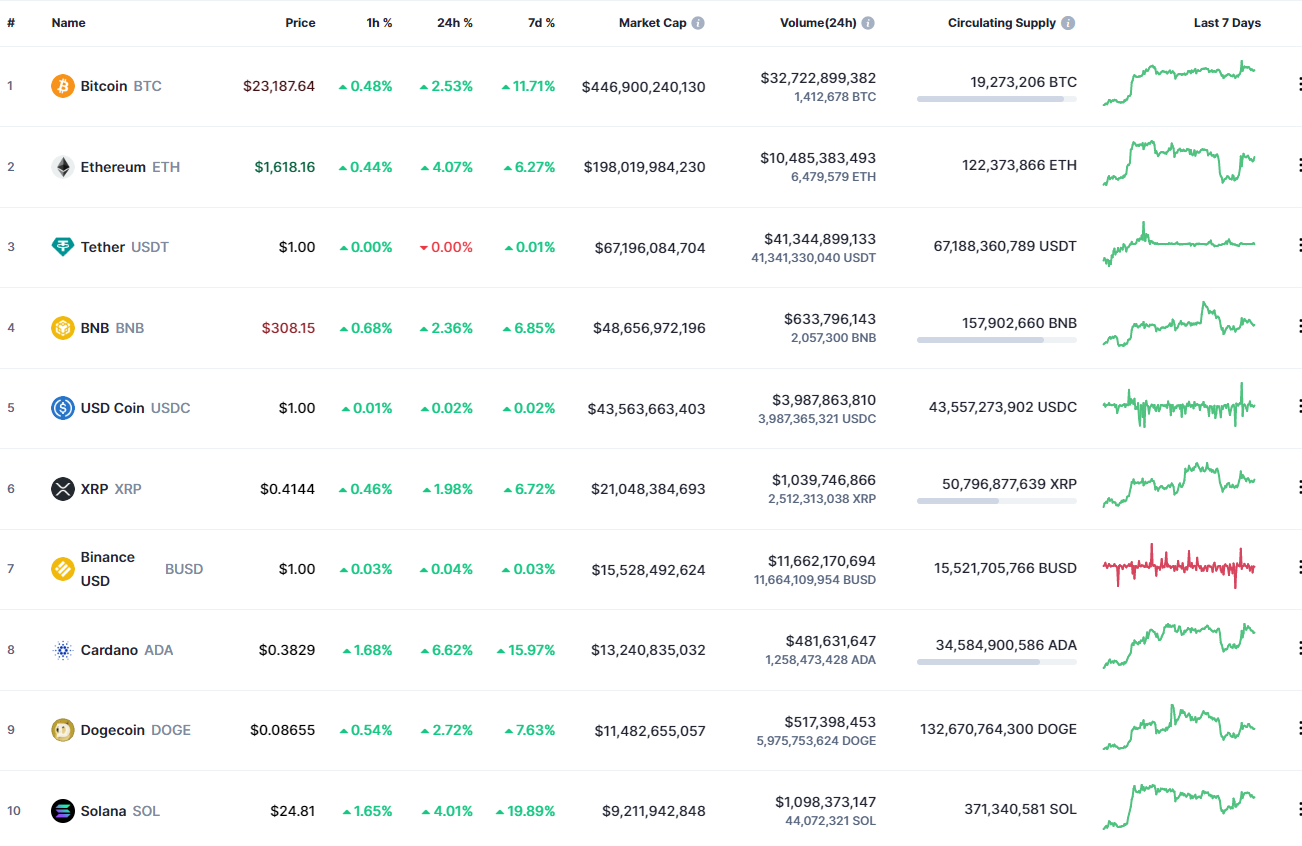Select the Ethereum ETH logo icon
1302x846 pixels.
(62, 166)
